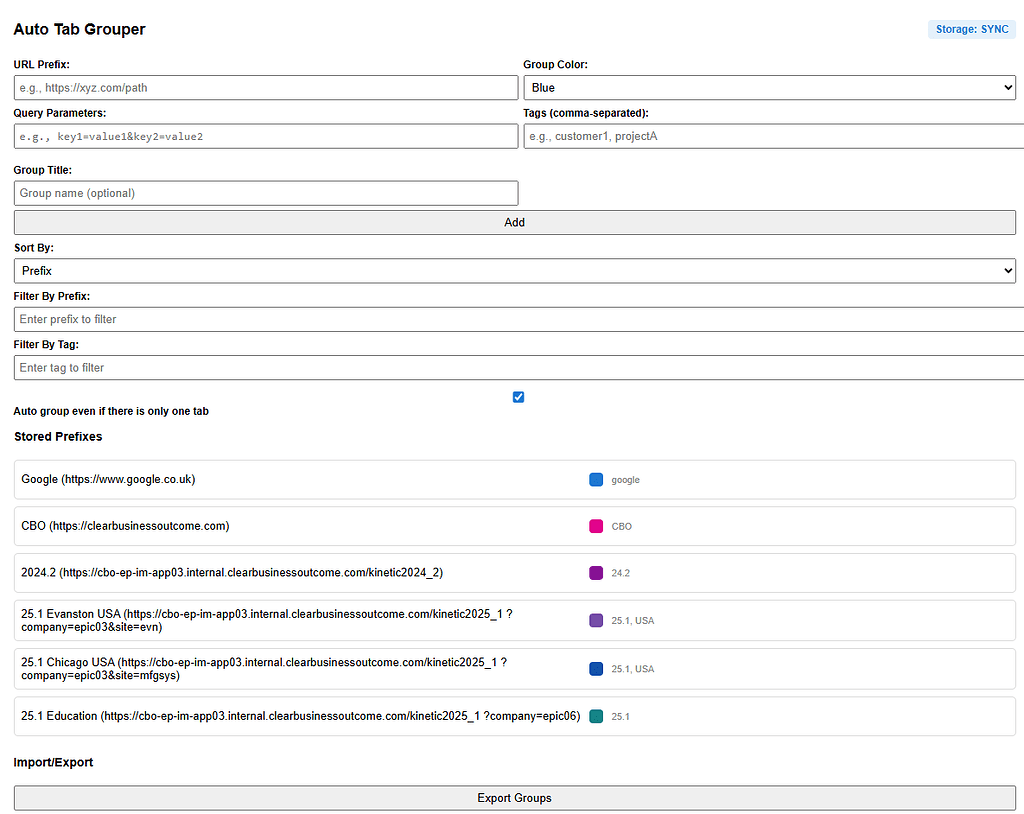Click the 25.1 Evanston USA prefix row

300,620
